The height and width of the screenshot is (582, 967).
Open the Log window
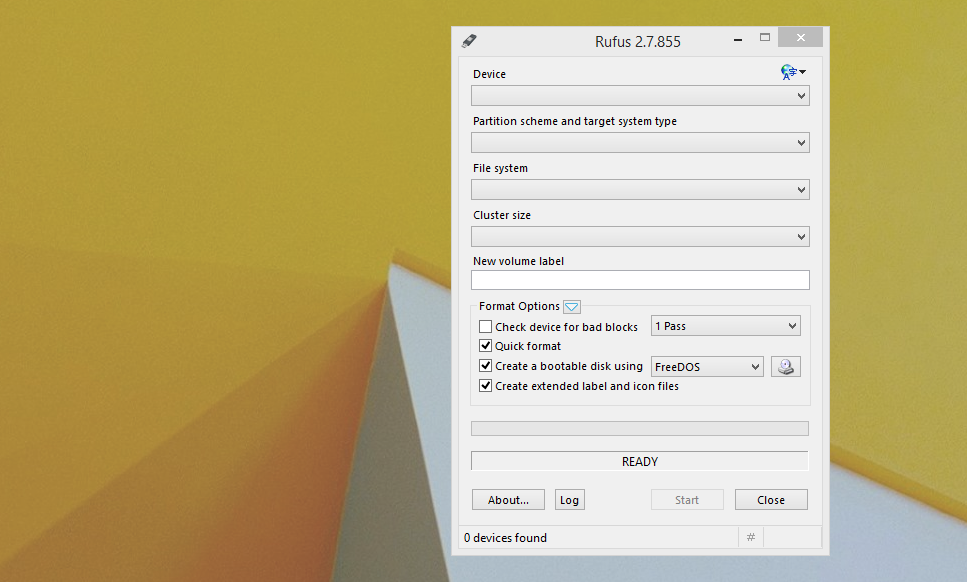[569, 500]
